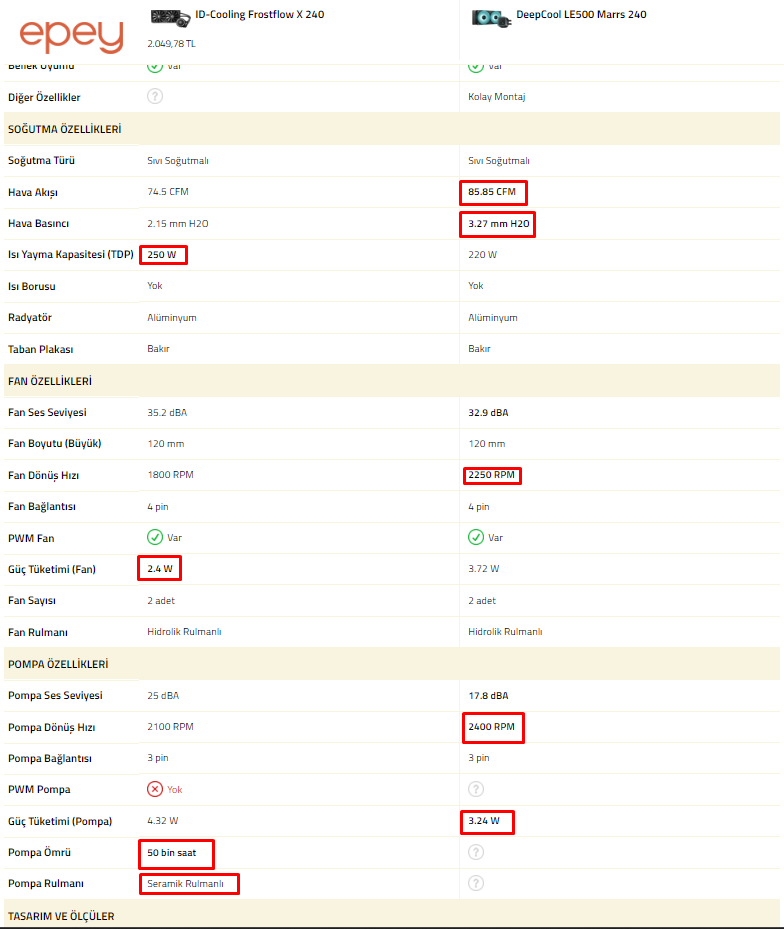Select the 4.32 W value
The height and width of the screenshot is (929, 784).
(x=162, y=821)
